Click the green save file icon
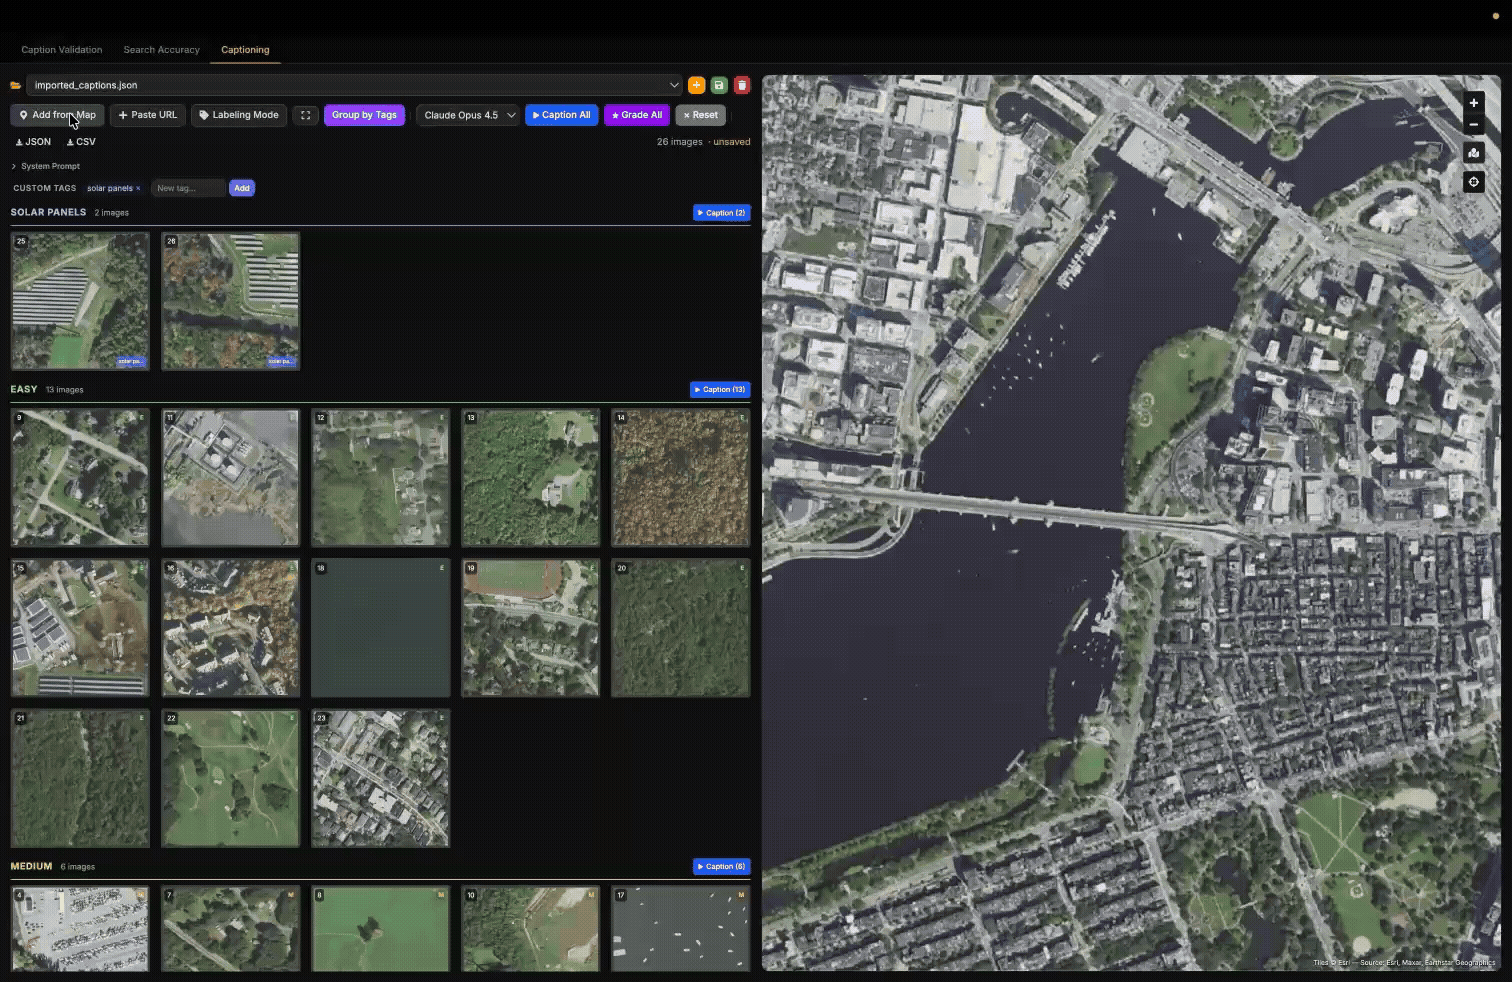This screenshot has height=982, width=1512. click(x=719, y=85)
